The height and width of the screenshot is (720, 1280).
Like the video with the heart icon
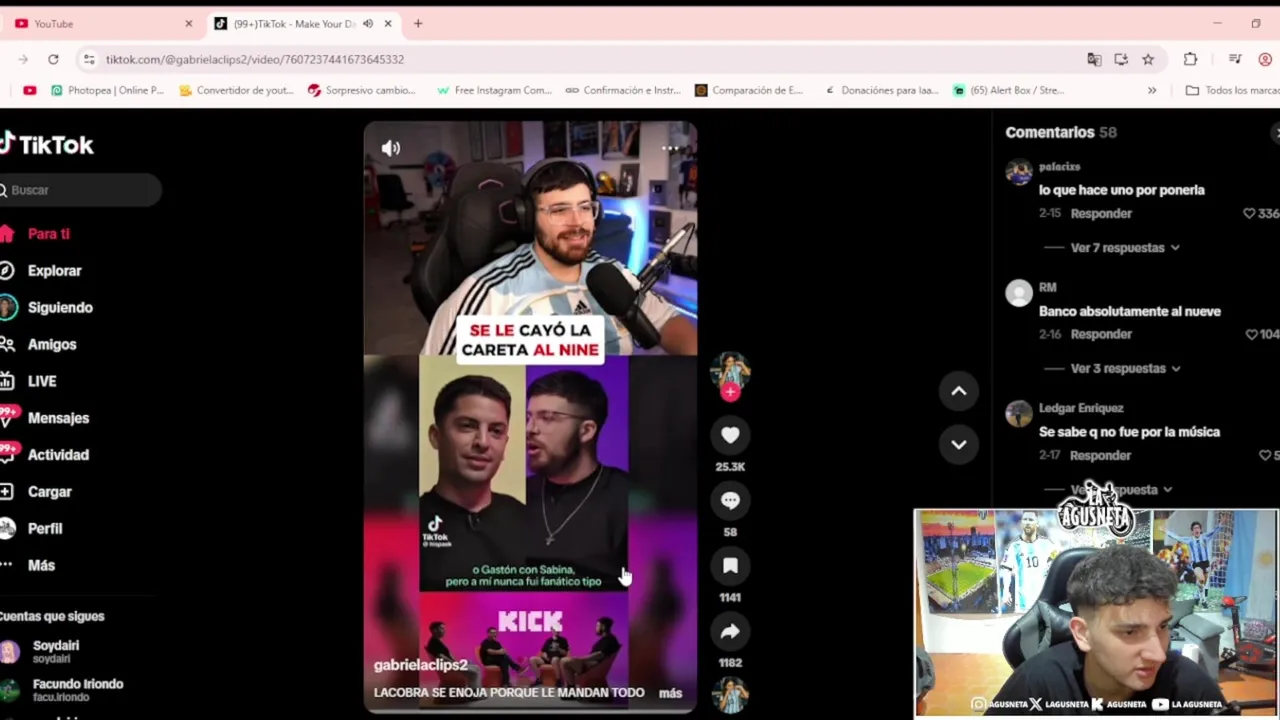coord(730,435)
